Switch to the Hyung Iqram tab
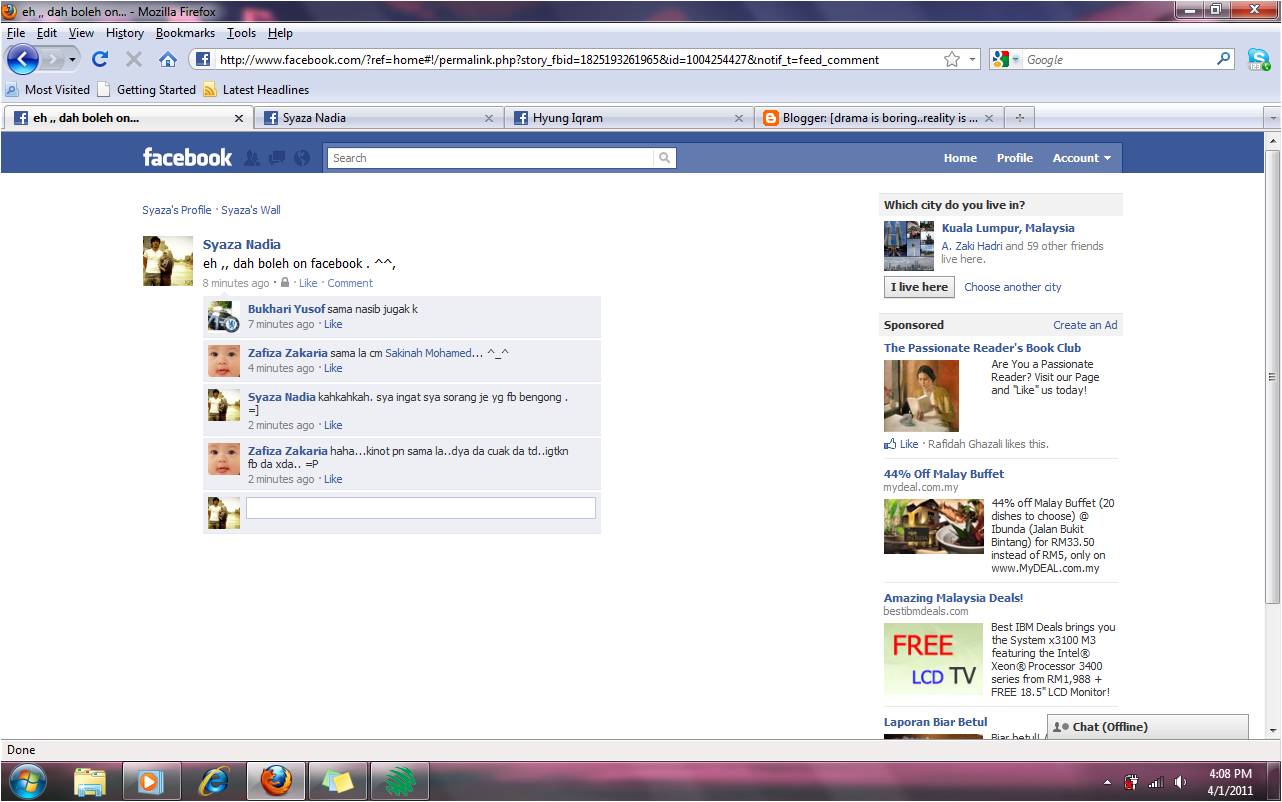Viewport: 1282px width, 802px height. [628, 118]
